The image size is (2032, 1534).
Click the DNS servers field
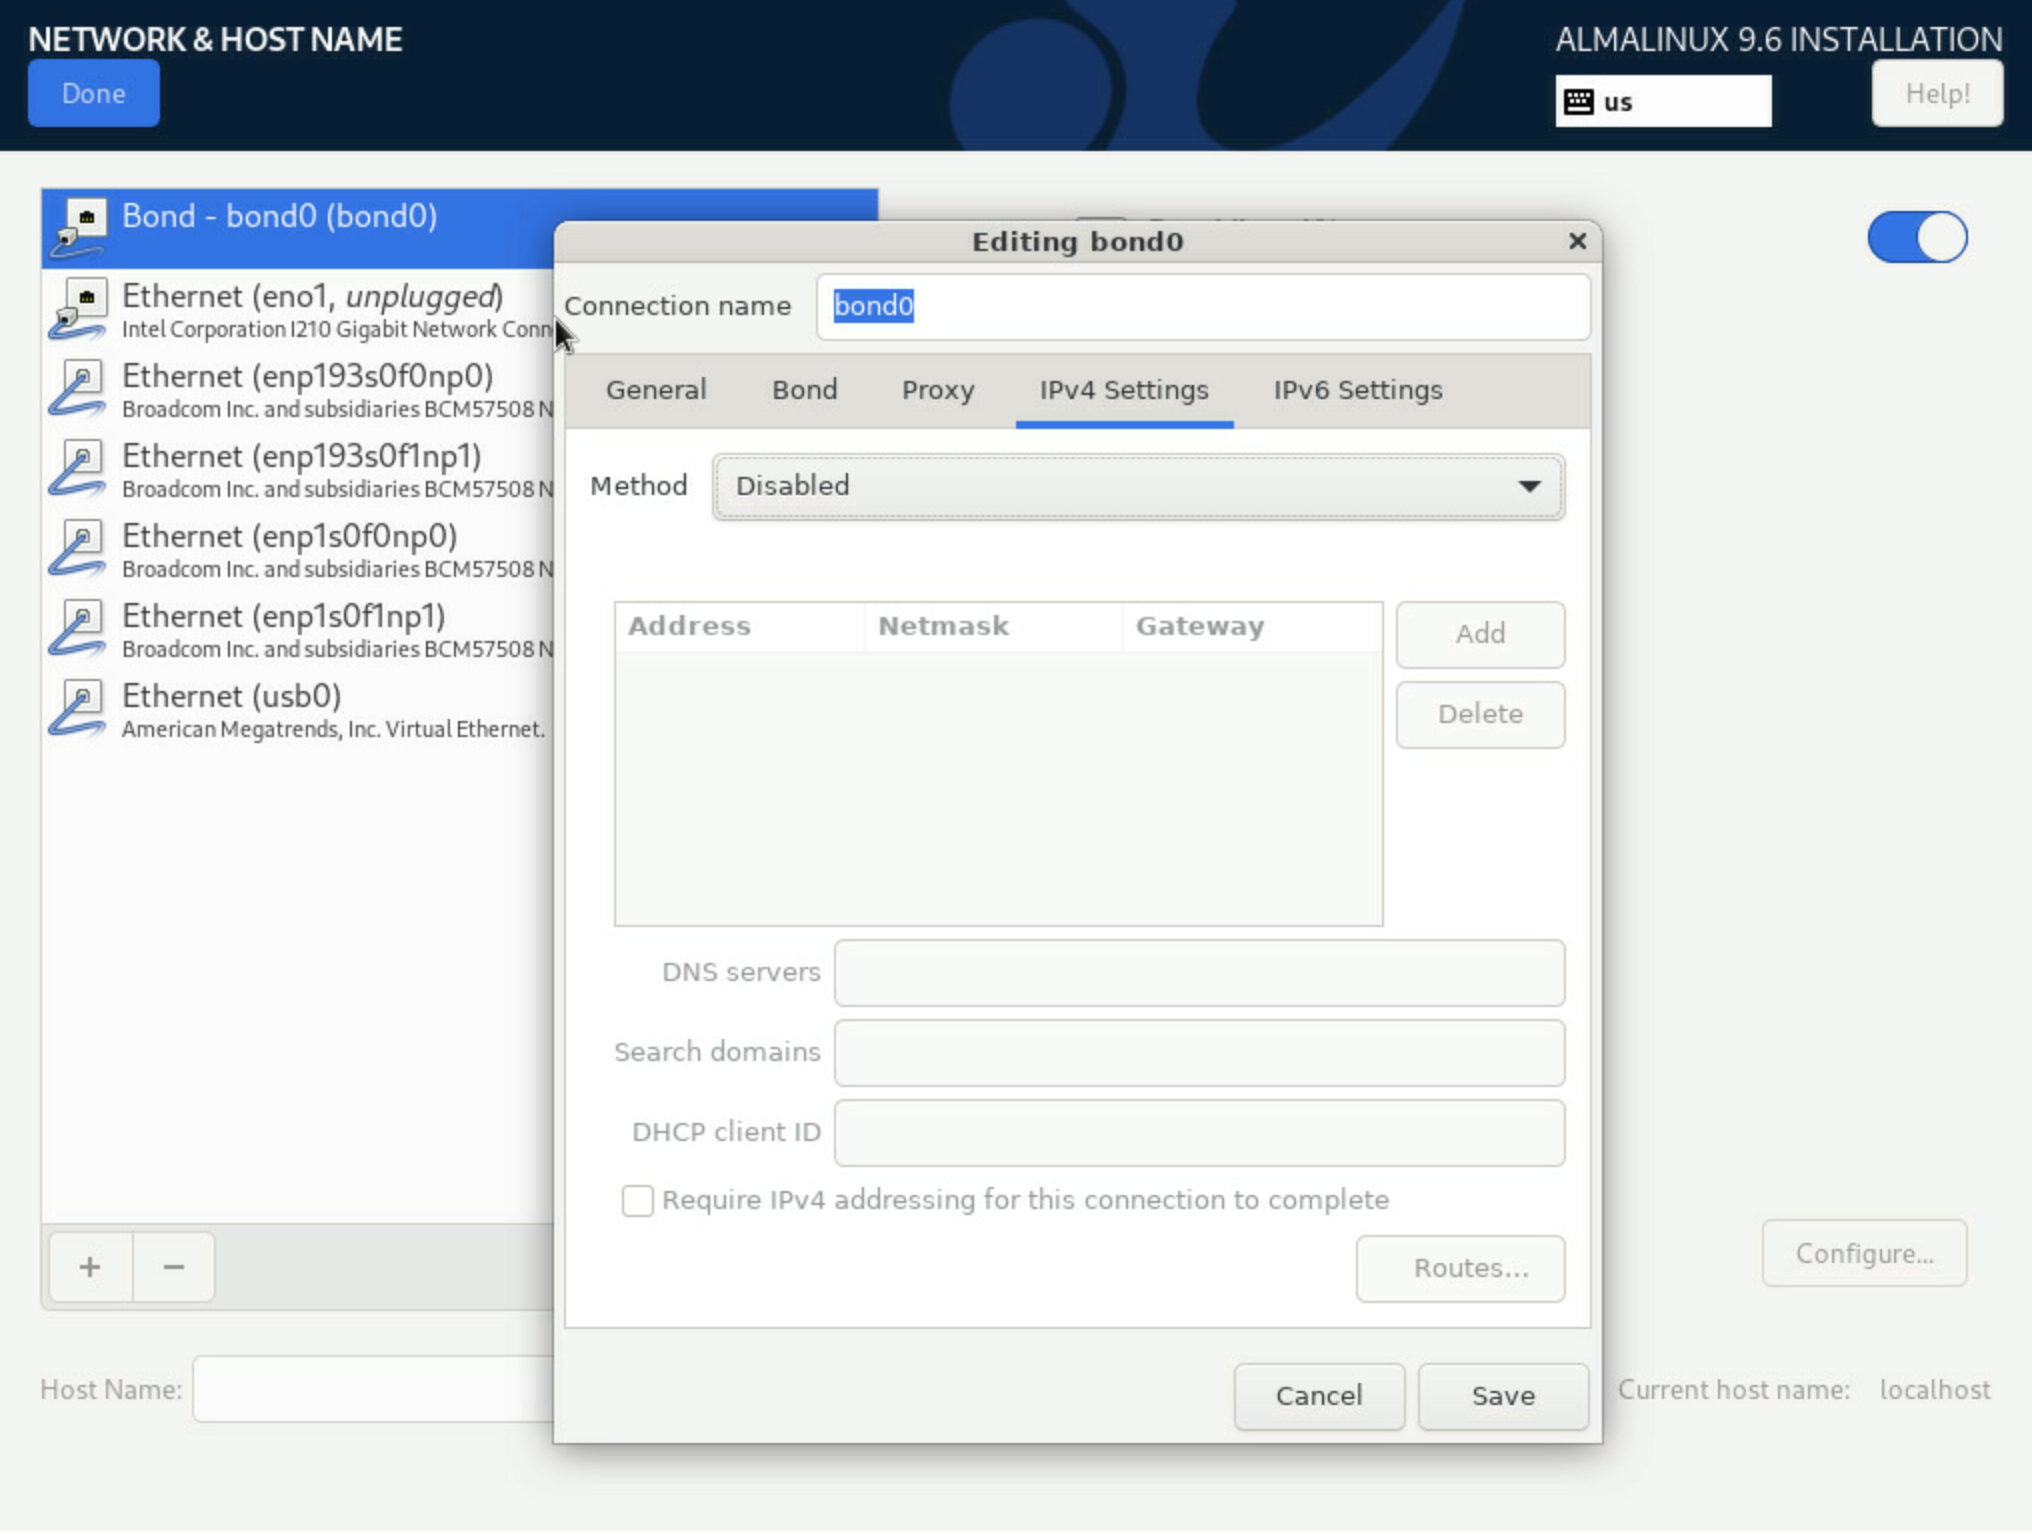pos(1199,974)
